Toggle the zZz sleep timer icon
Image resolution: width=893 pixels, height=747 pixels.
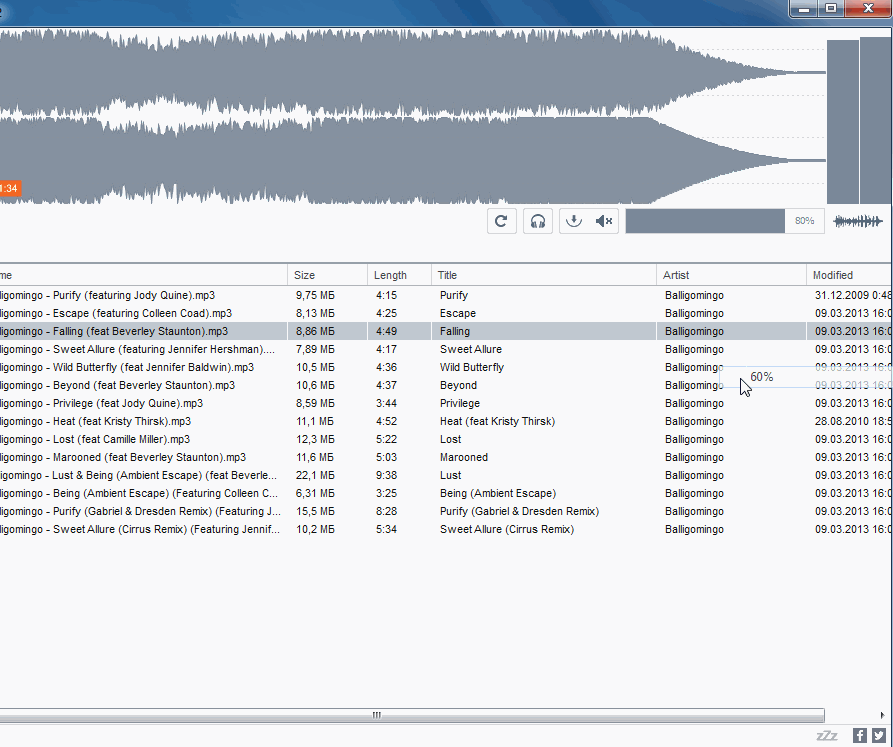click(827, 735)
